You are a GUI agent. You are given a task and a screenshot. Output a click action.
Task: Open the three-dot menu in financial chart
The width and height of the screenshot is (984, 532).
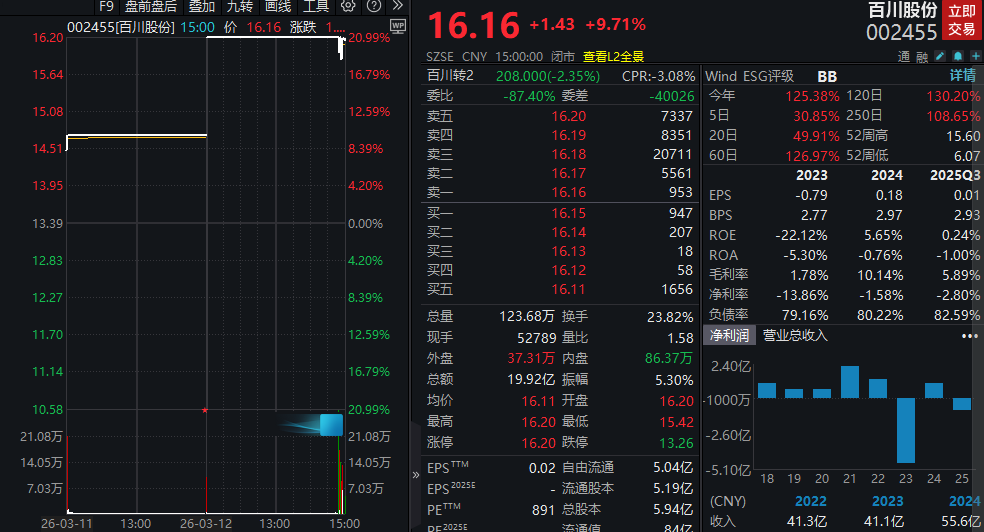tap(969, 336)
